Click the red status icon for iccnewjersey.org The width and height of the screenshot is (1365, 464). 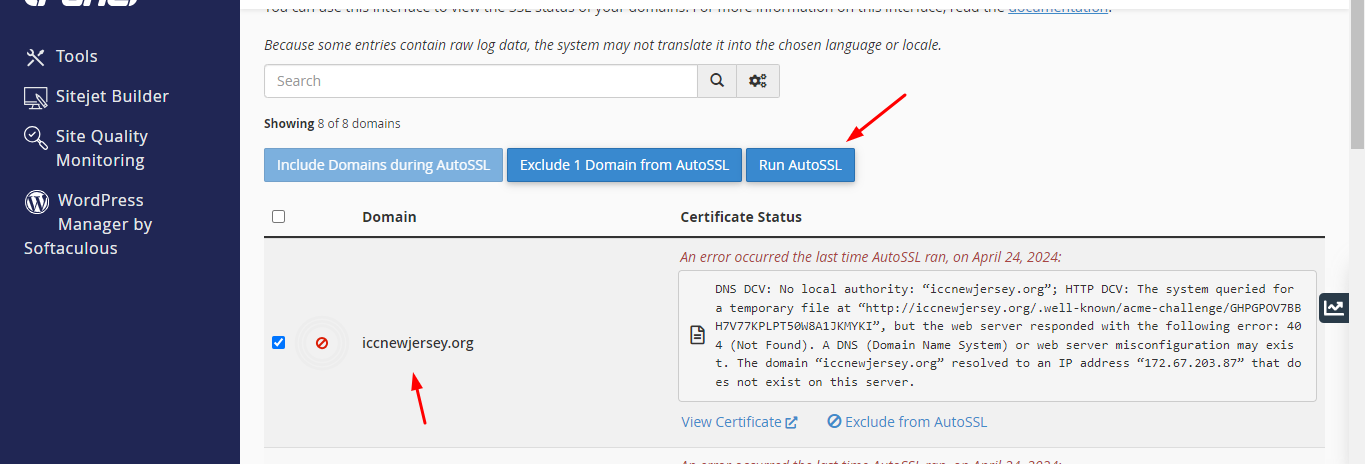pos(322,342)
